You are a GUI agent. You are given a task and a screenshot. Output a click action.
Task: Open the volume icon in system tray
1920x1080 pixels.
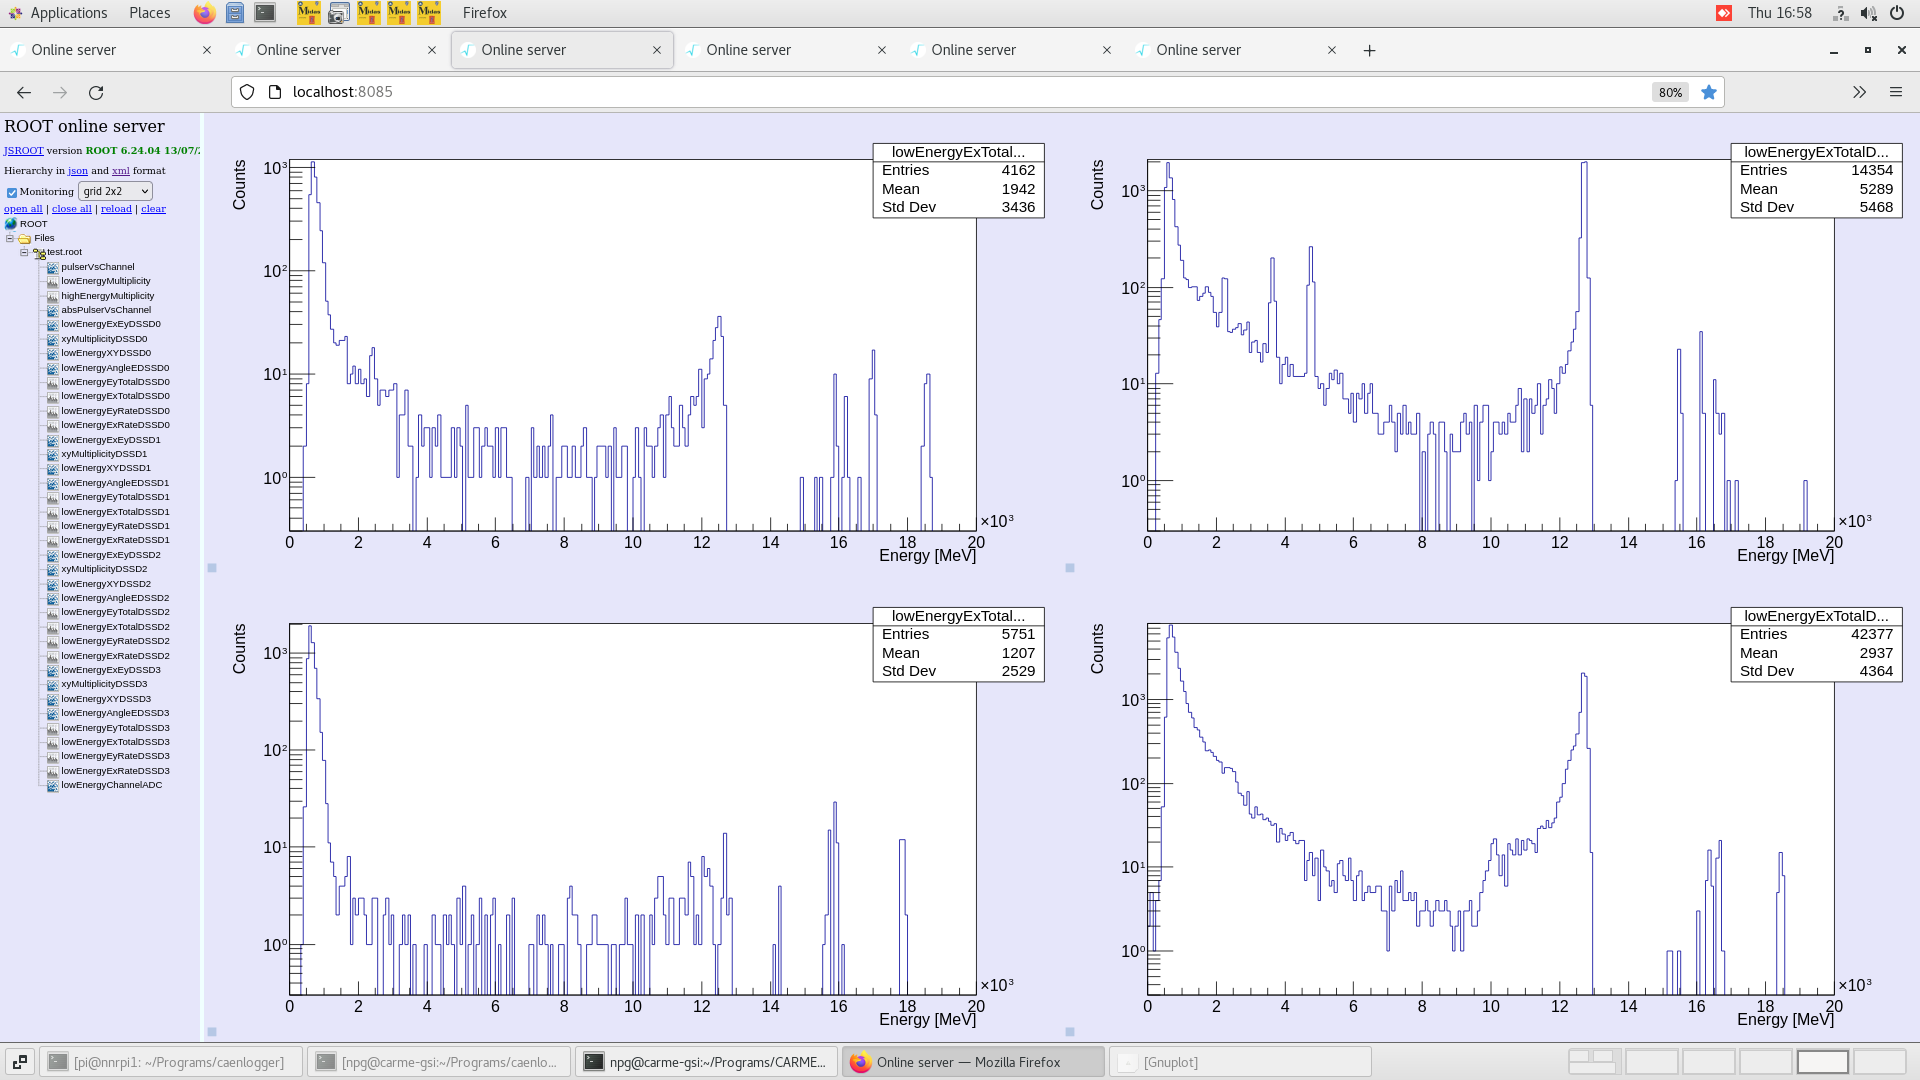(1868, 13)
